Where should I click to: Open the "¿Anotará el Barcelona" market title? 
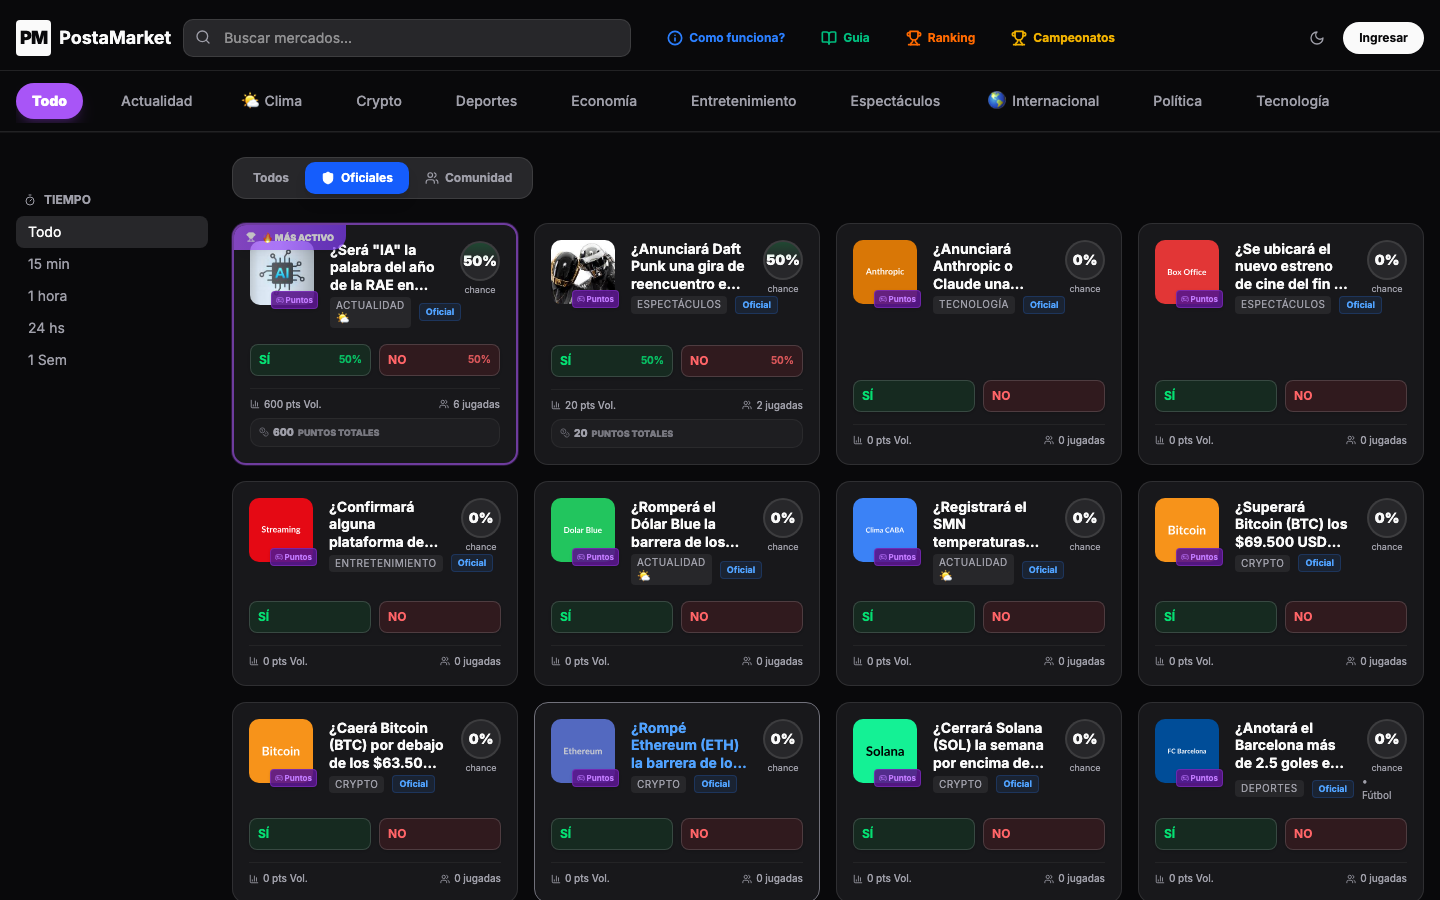(x=1291, y=746)
